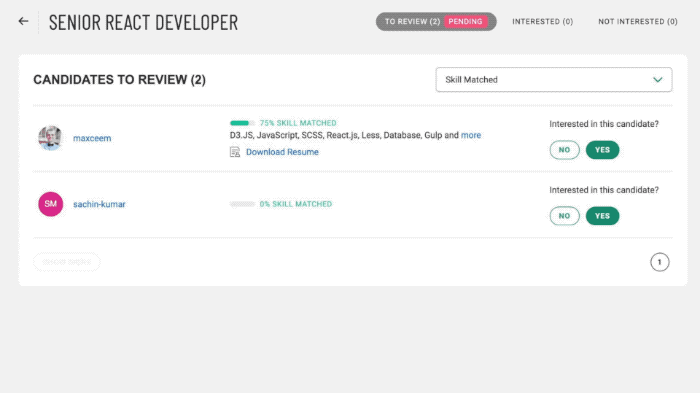The image size is (700, 393).
Task: Expand the dropdown using the chevron arrow
Action: point(658,79)
